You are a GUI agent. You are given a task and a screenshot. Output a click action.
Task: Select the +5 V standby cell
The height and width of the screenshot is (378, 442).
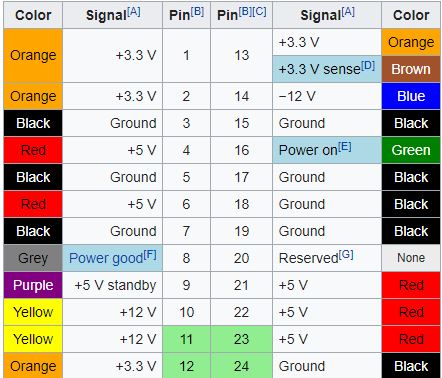[x=112, y=285]
